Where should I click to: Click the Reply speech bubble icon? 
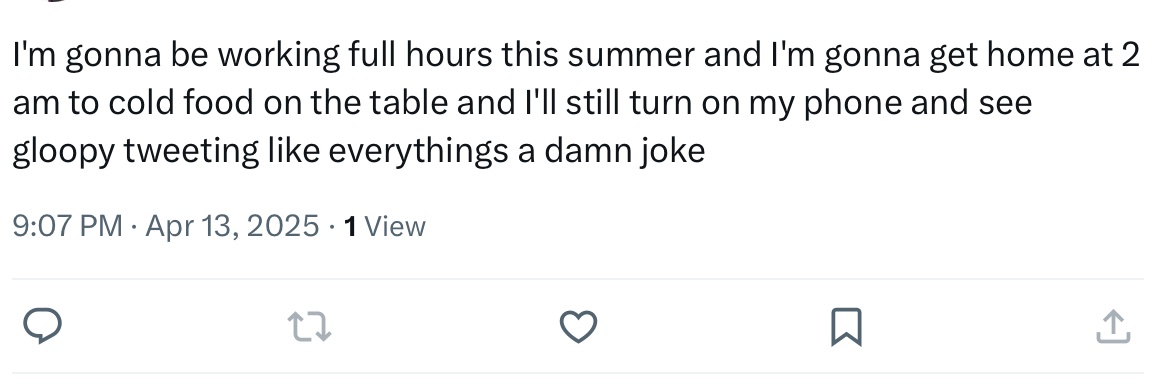coord(42,327)
